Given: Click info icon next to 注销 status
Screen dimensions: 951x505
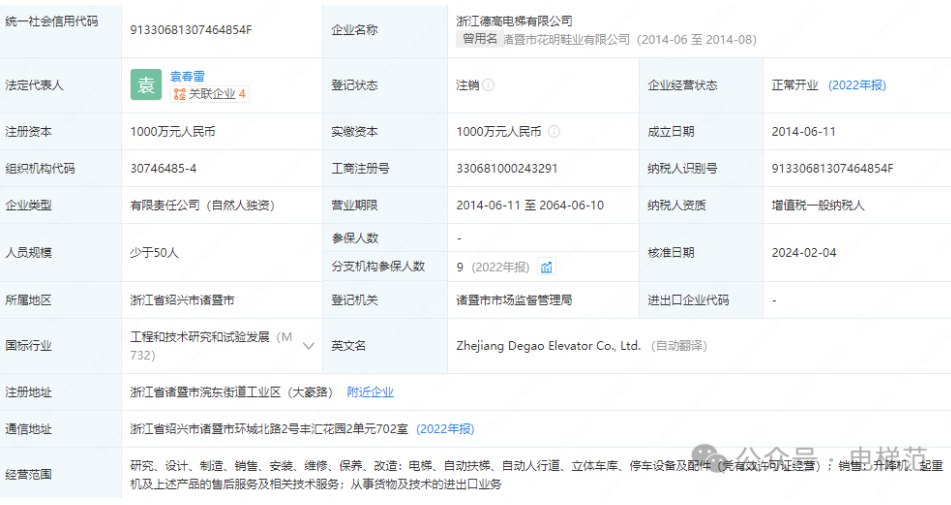Looking at the screenshot, I should pos(488,85).
